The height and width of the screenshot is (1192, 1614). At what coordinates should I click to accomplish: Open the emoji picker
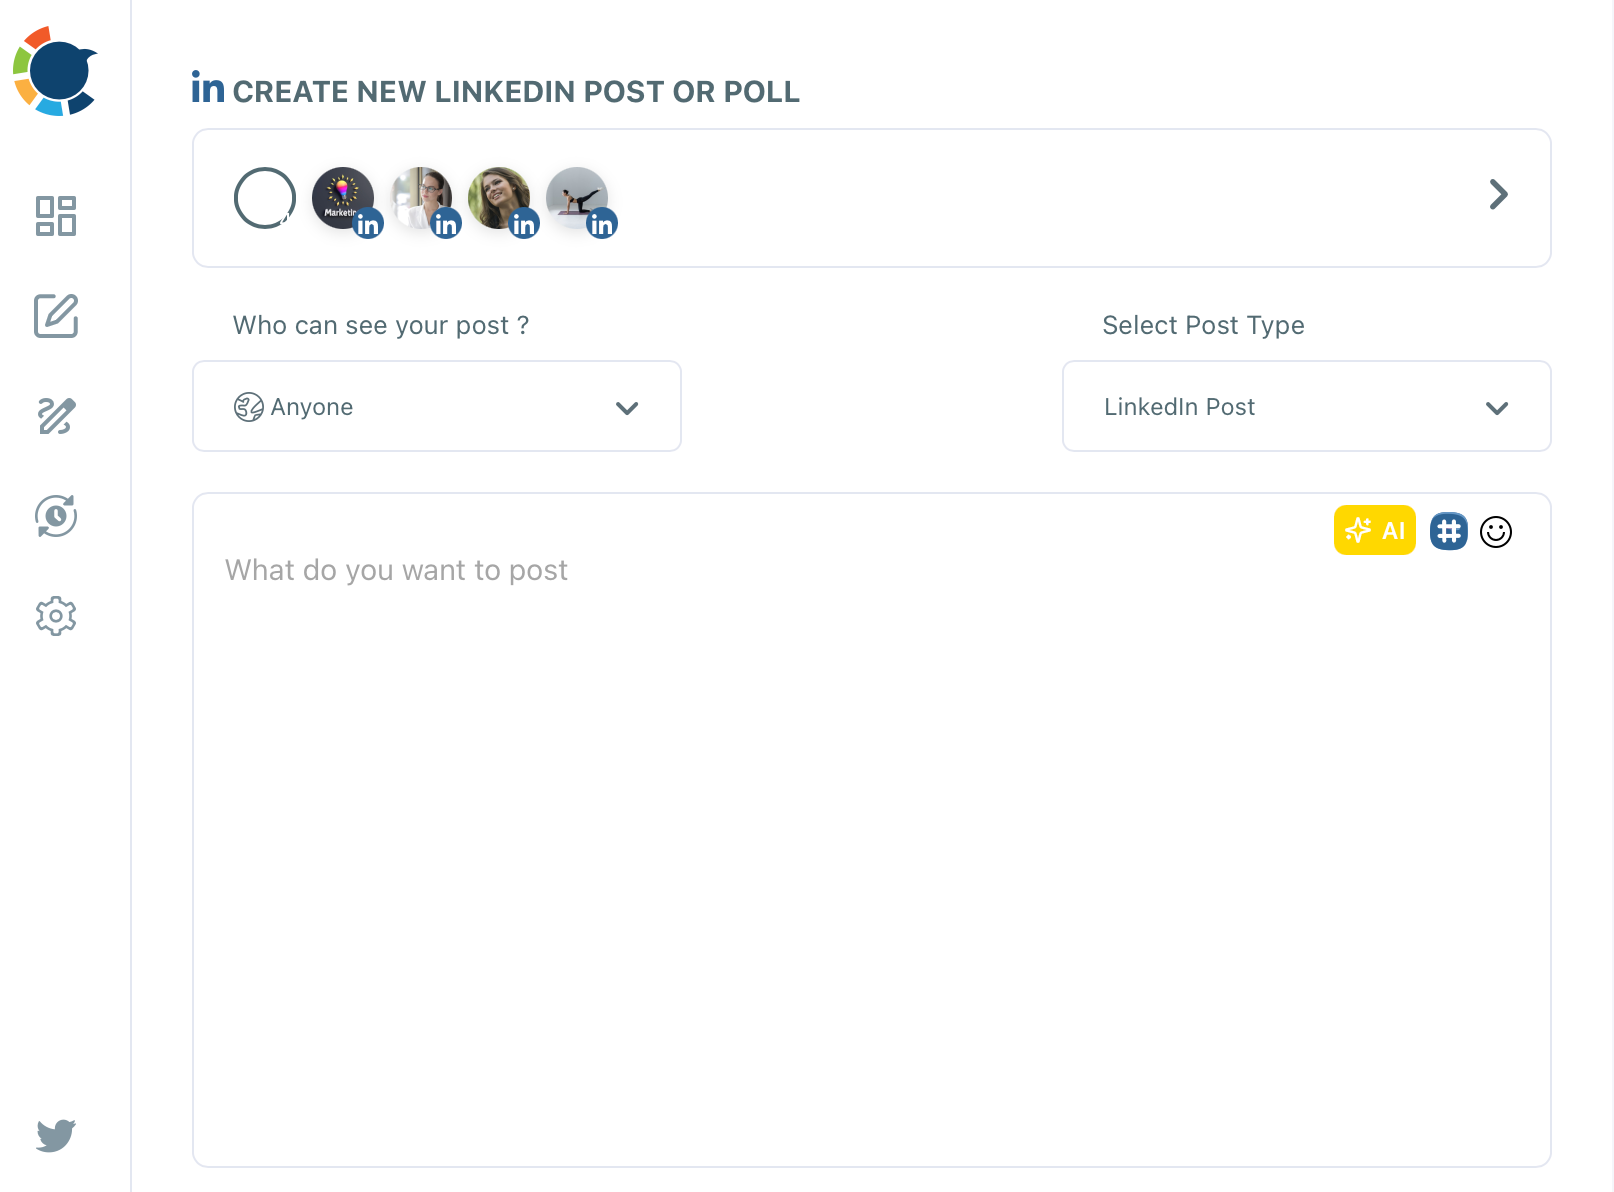pyautogui.click(x=1496, y=531)
